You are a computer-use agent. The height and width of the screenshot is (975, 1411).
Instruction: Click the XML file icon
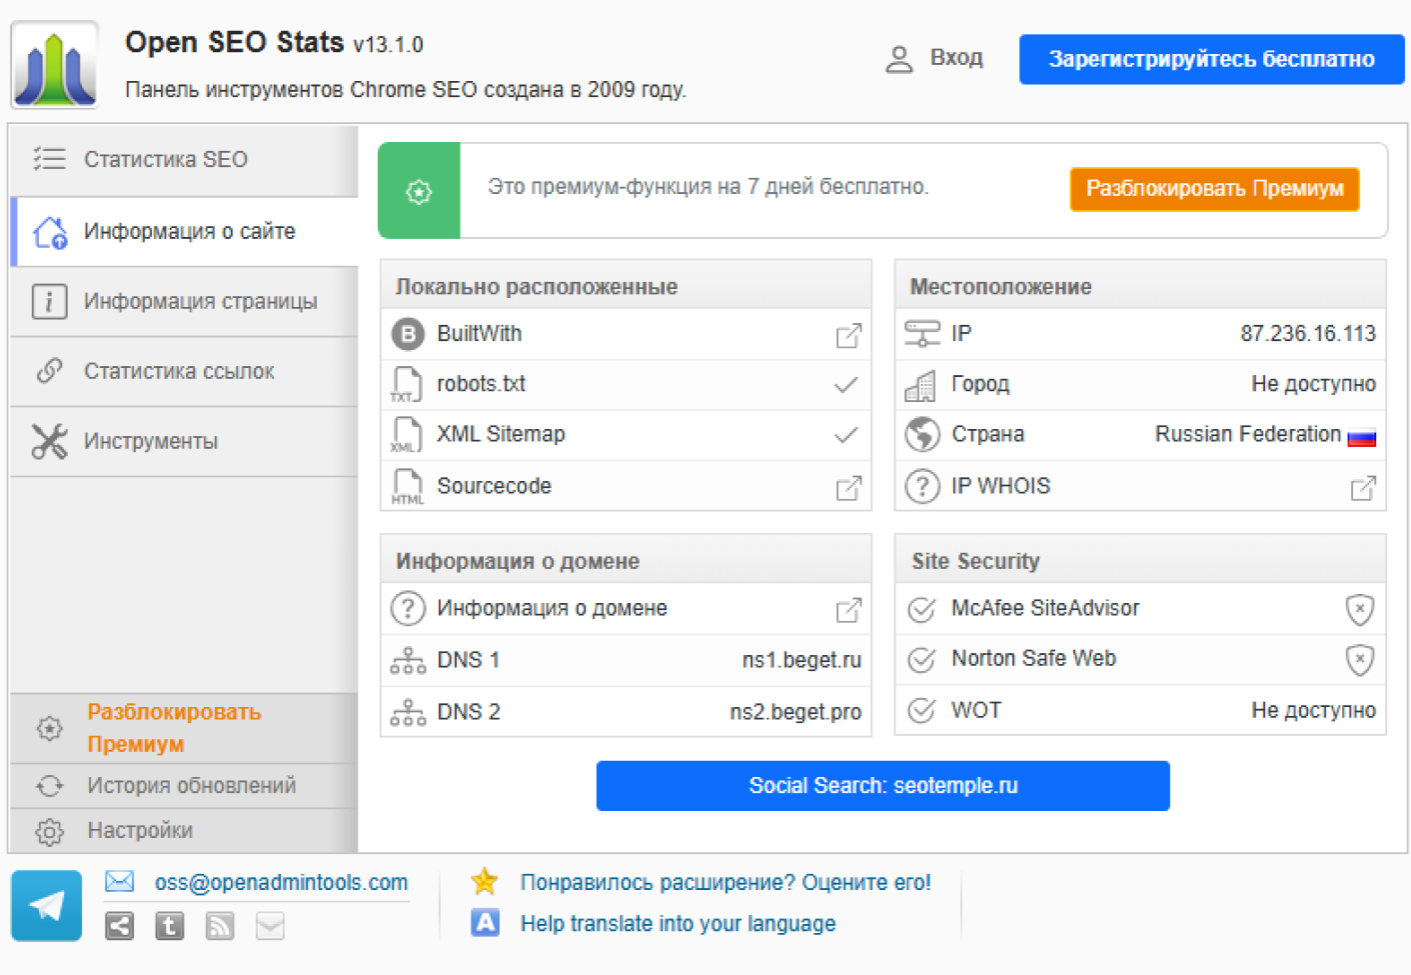(x=406, y=435)
